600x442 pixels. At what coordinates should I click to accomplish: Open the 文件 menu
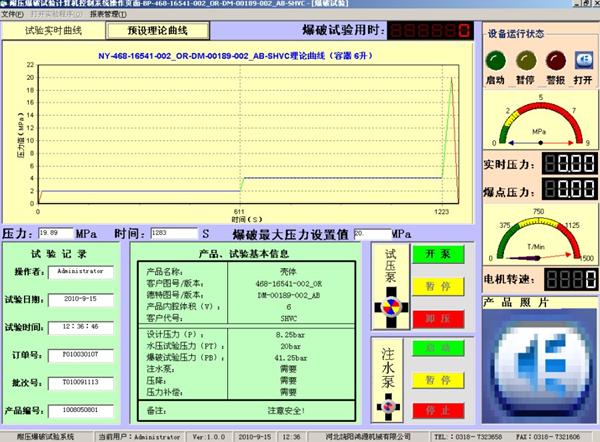pos(11,16)
